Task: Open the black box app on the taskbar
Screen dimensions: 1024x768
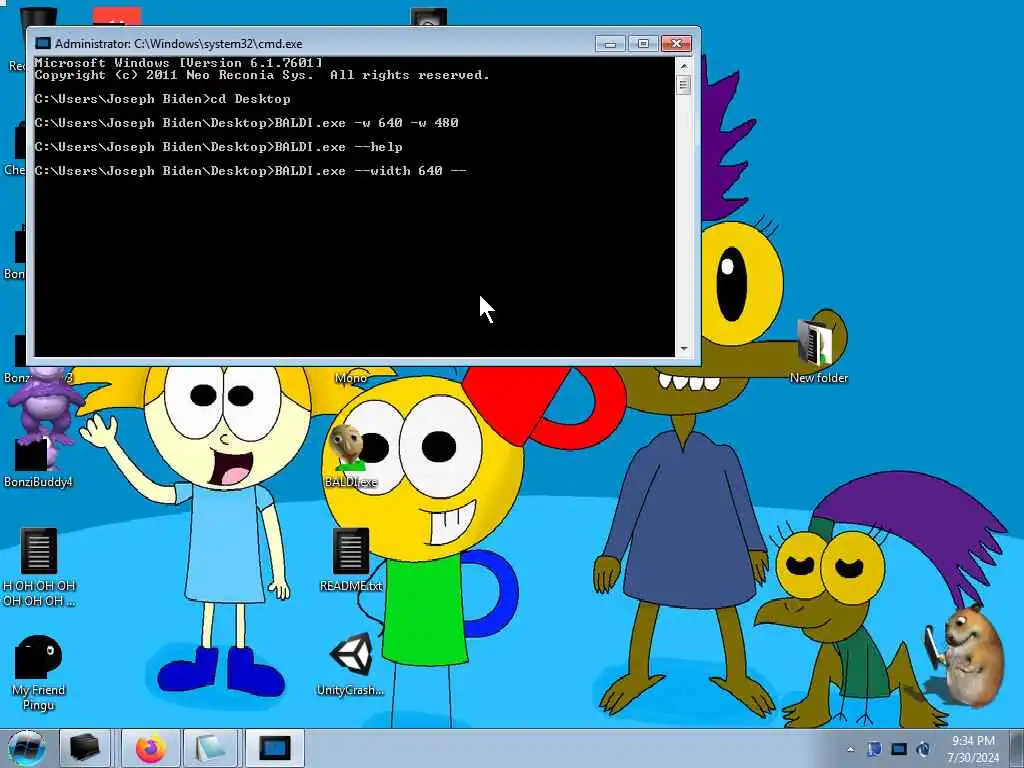Action: [x=85, y=748]
